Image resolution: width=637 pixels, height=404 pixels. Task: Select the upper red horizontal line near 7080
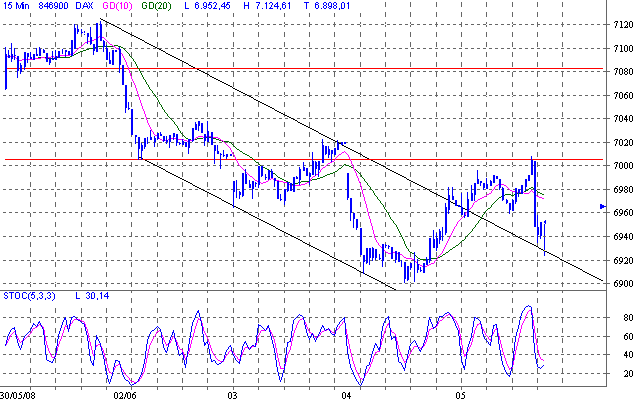pos(304,69)
